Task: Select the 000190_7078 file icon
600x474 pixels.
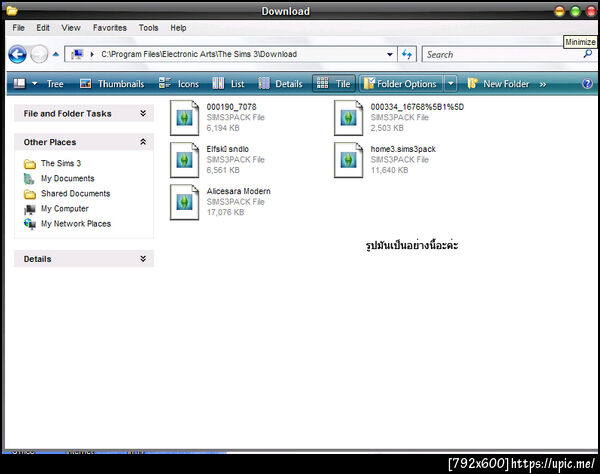Action: [184, 117]
